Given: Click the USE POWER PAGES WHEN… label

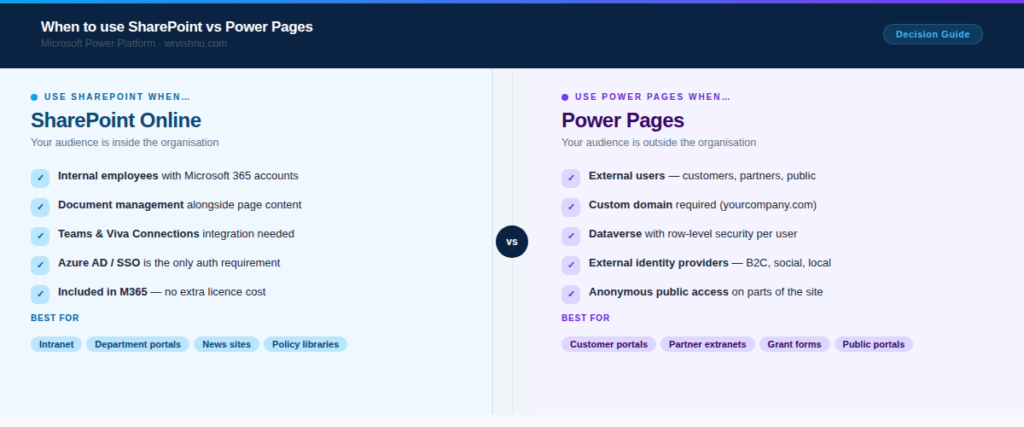Looking at the screenshot, I should [653, 97].
